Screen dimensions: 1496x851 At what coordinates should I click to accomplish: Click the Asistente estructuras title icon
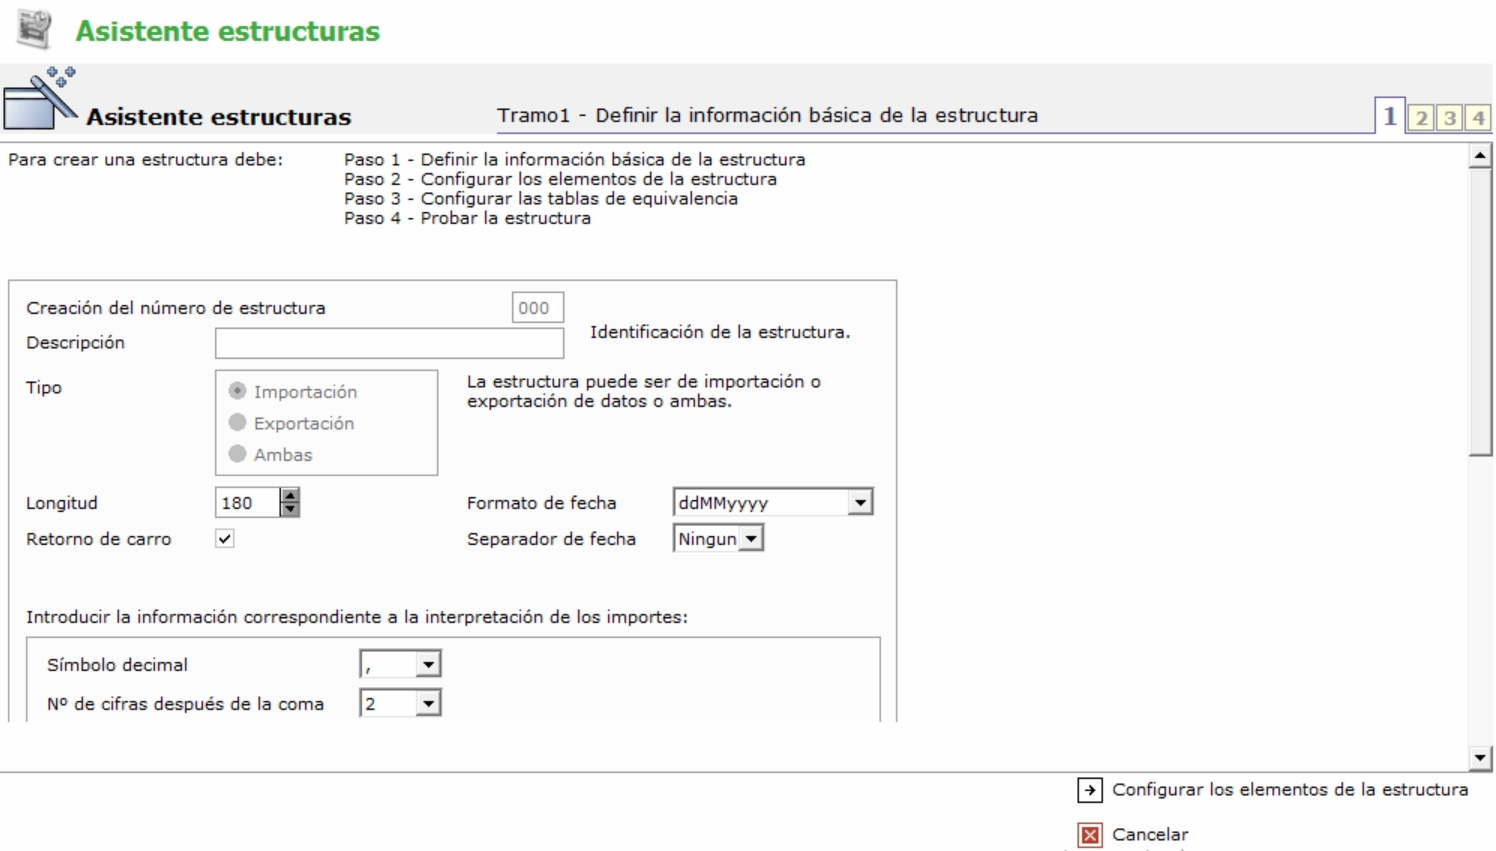click(35, 29)
